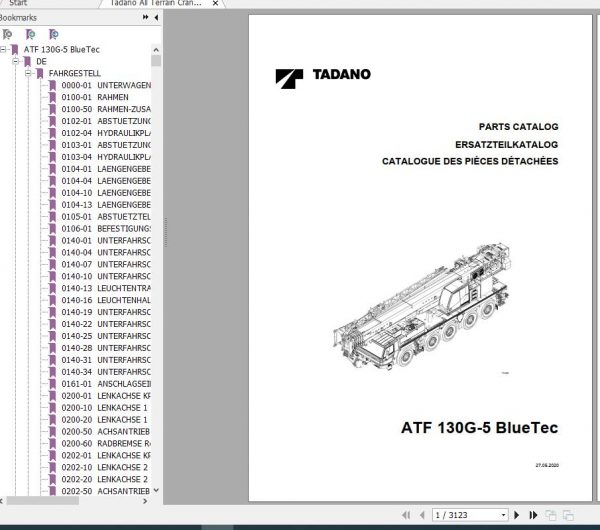This screenshot has width=600, height=530.
Task: Close the Tadano All Terrain Crane tab
Action: (x=215, y=3)
